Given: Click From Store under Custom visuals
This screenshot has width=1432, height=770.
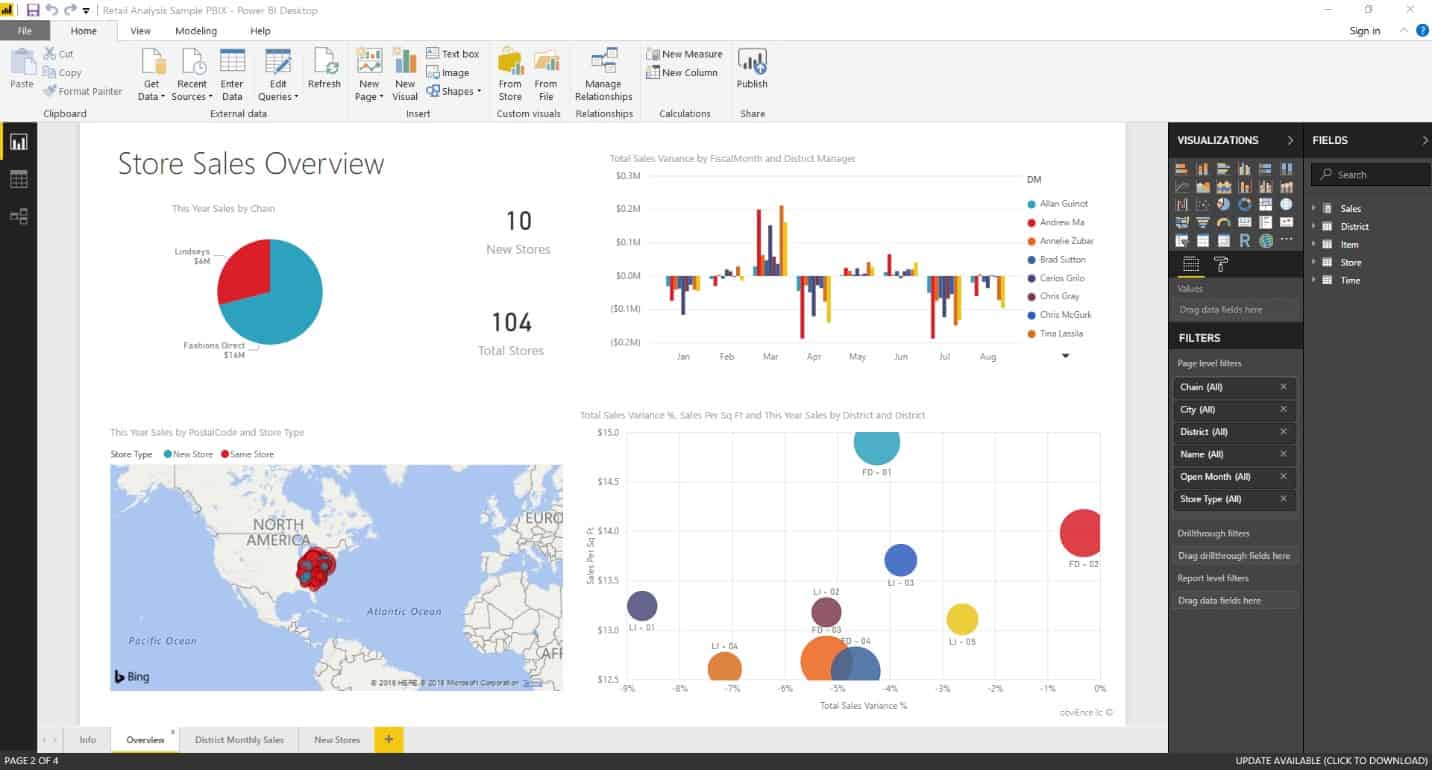Looking at the screenshot, I should 510,74.
